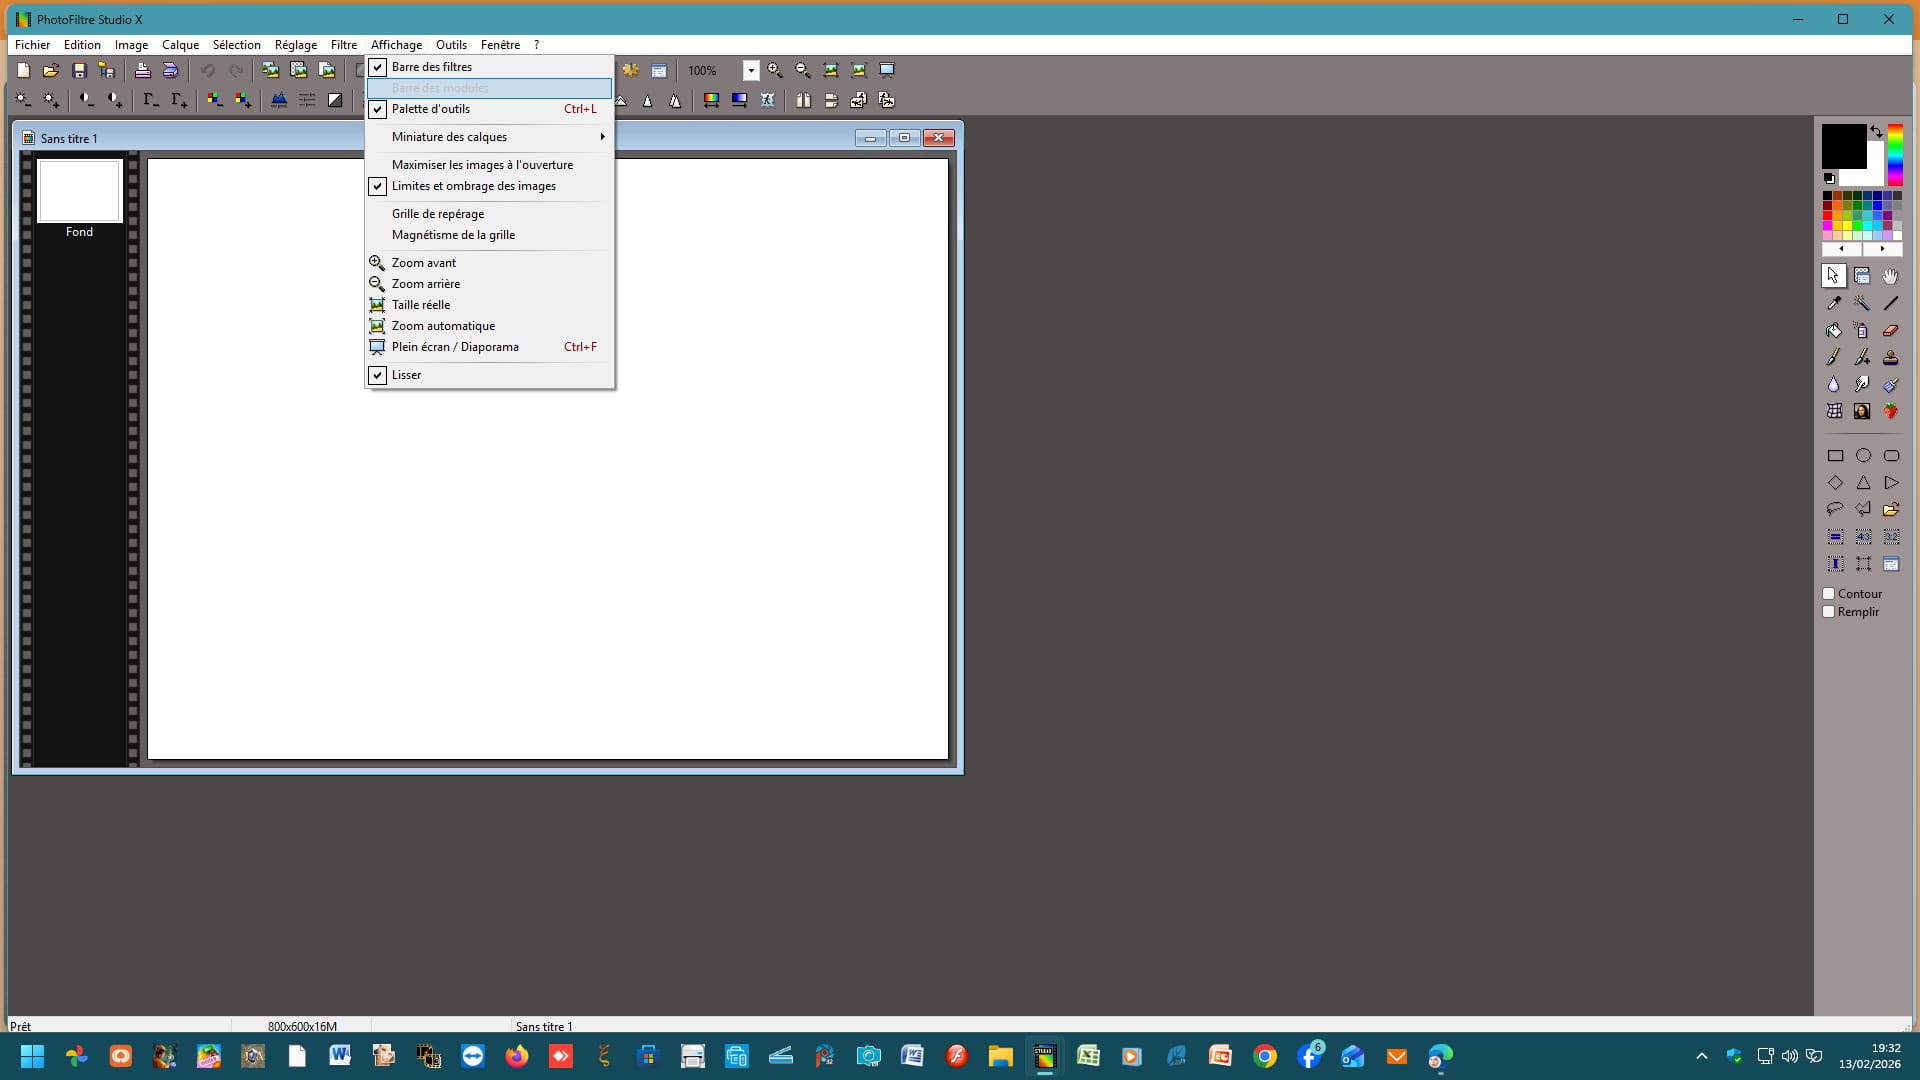Open the Filtre menu
1920x1080 pixels.
pos(343,45)
